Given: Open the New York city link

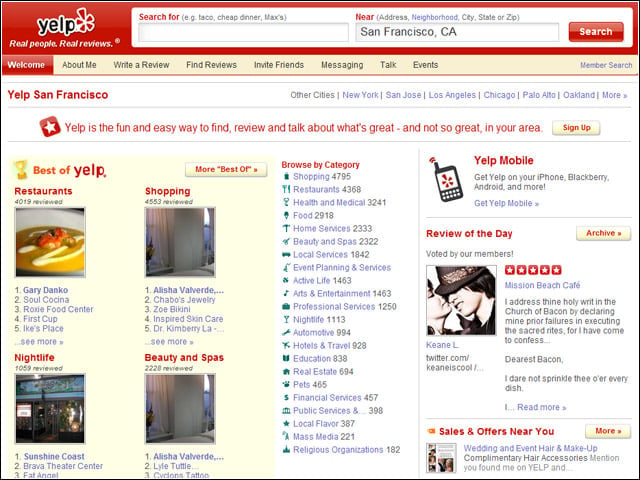Looking at the screenshot, I should (x=360, y=95).
